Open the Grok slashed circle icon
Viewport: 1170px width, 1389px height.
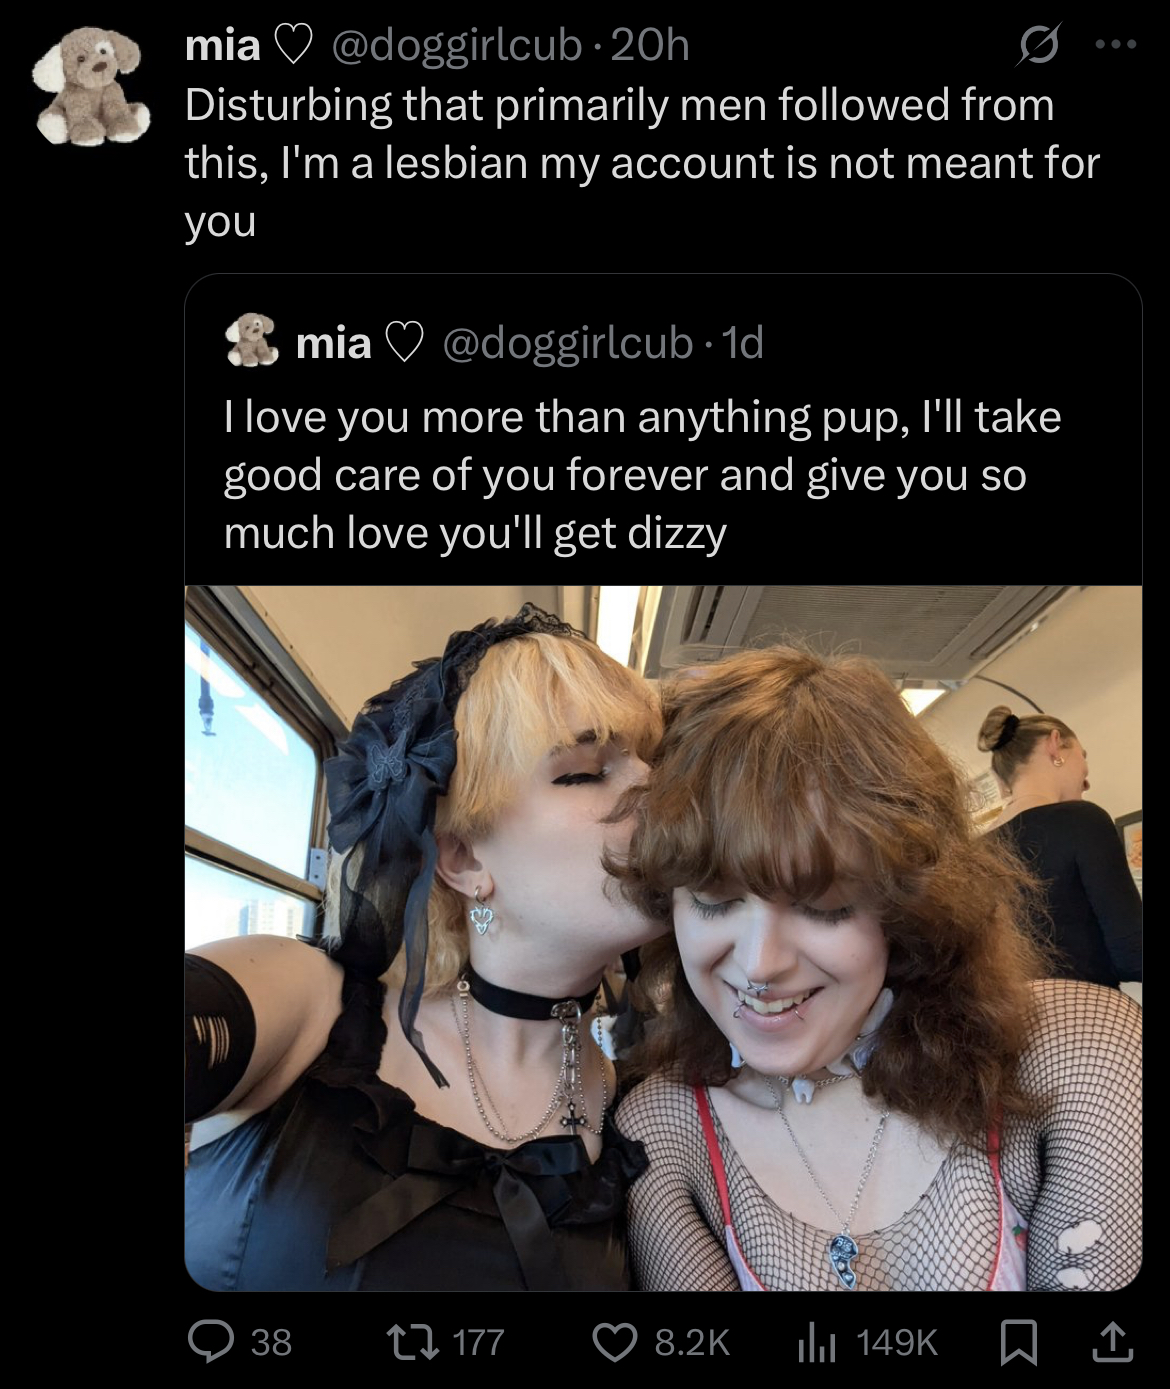[1038, 46]
